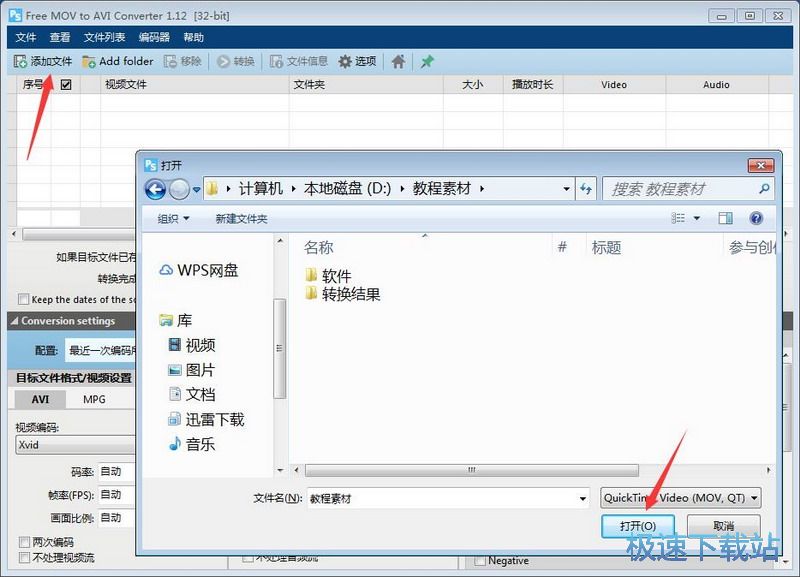Refresh the folder path in the dialog
This screenshot has height=577, width=800.
(x=587, y=188)
